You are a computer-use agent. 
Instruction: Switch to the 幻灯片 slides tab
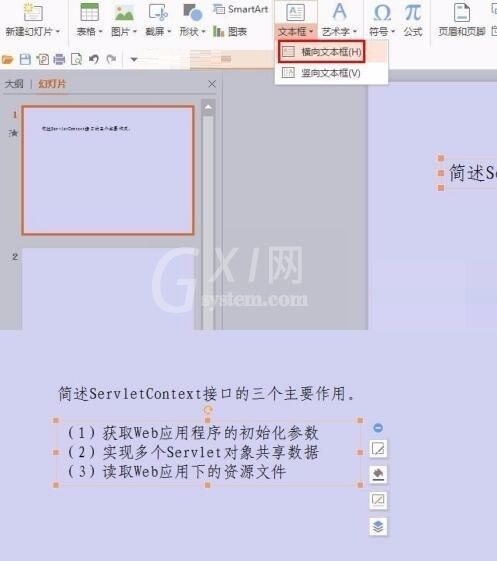pos(52,84)
